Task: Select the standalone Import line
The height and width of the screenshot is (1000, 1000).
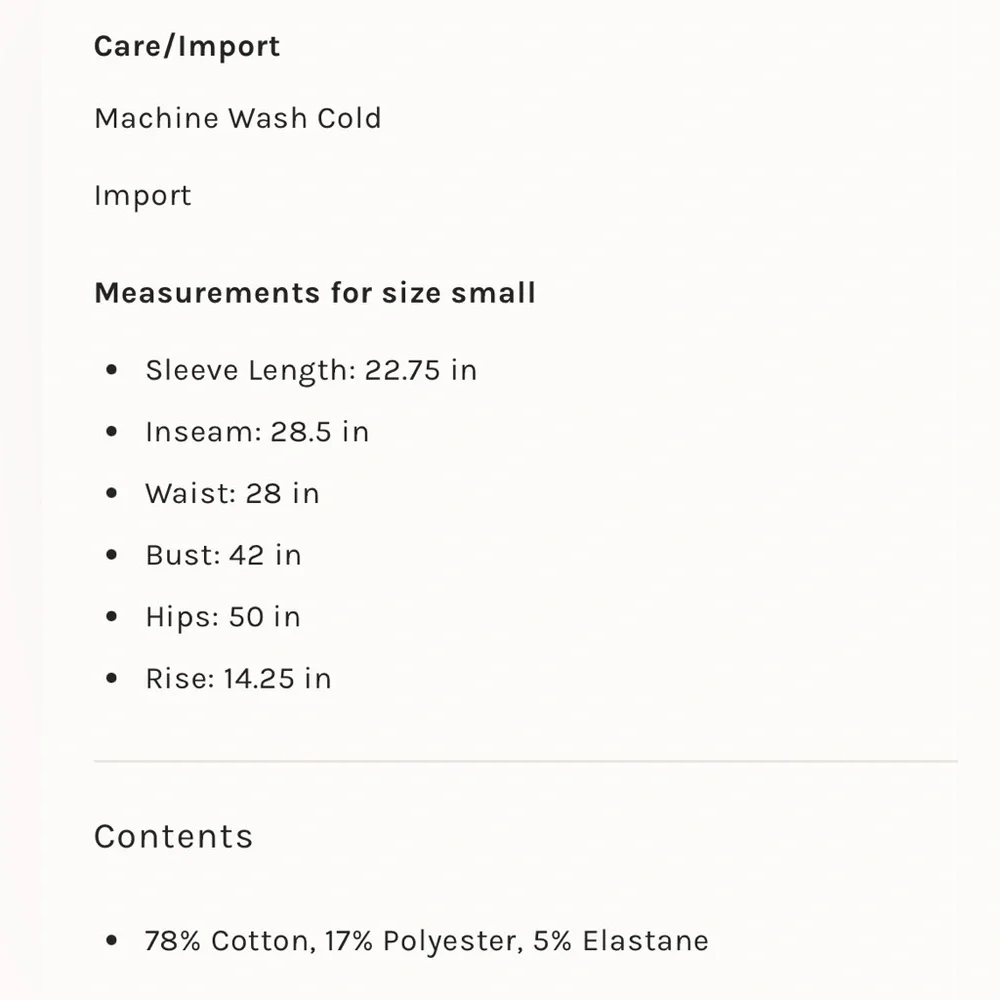Action: (x=143, y=195)
